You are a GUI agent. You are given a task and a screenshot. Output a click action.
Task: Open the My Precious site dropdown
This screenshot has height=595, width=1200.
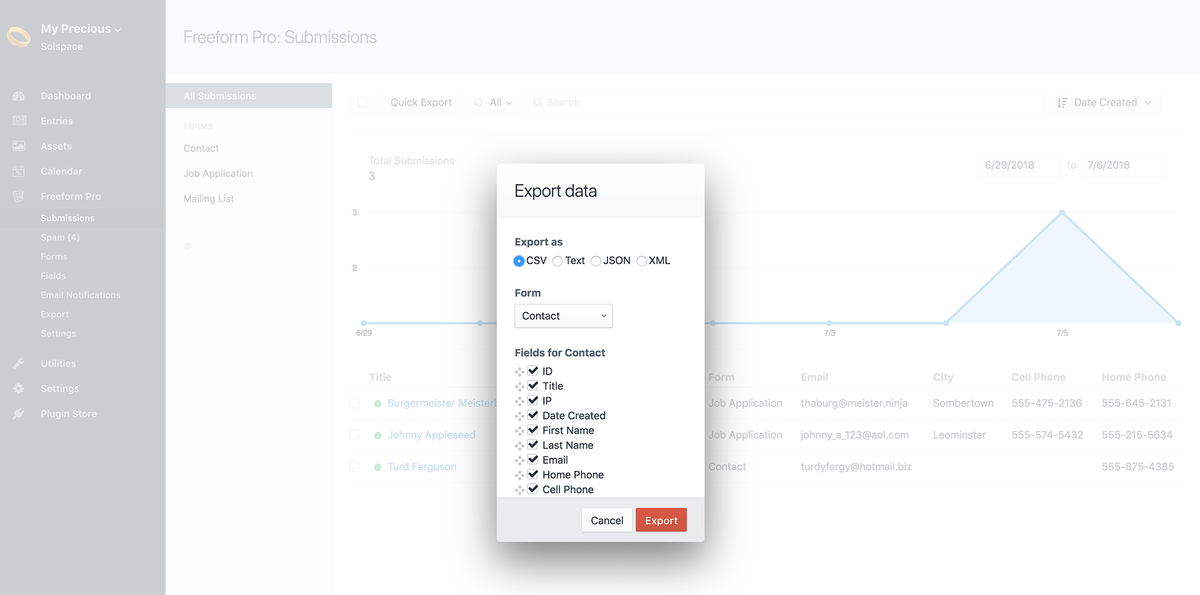[x=81, y=29]
